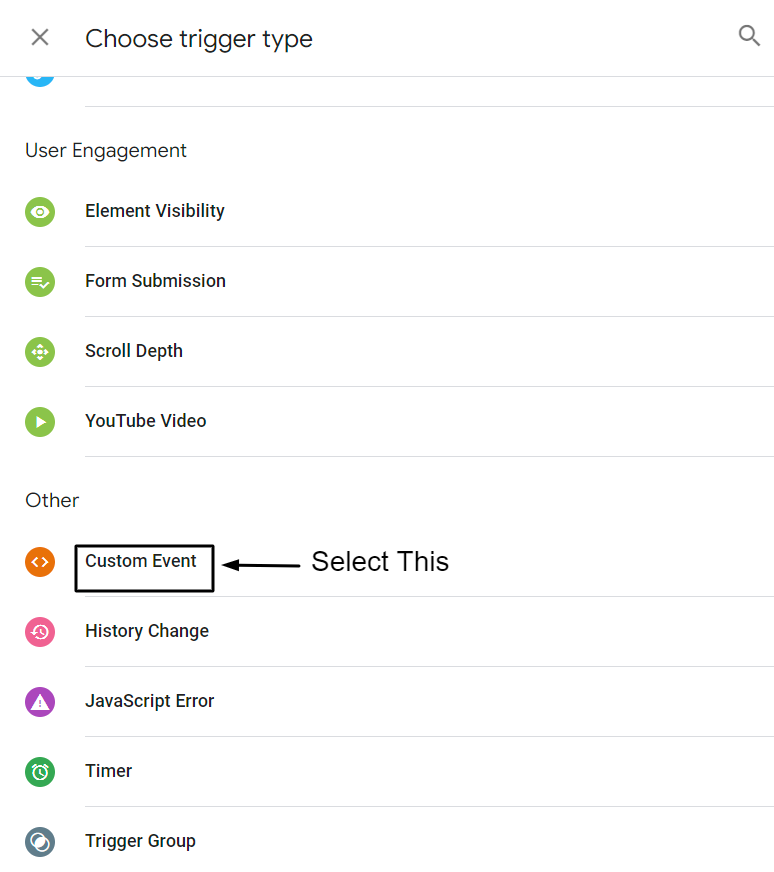Click the Form Submission checkmark icon

40,282
